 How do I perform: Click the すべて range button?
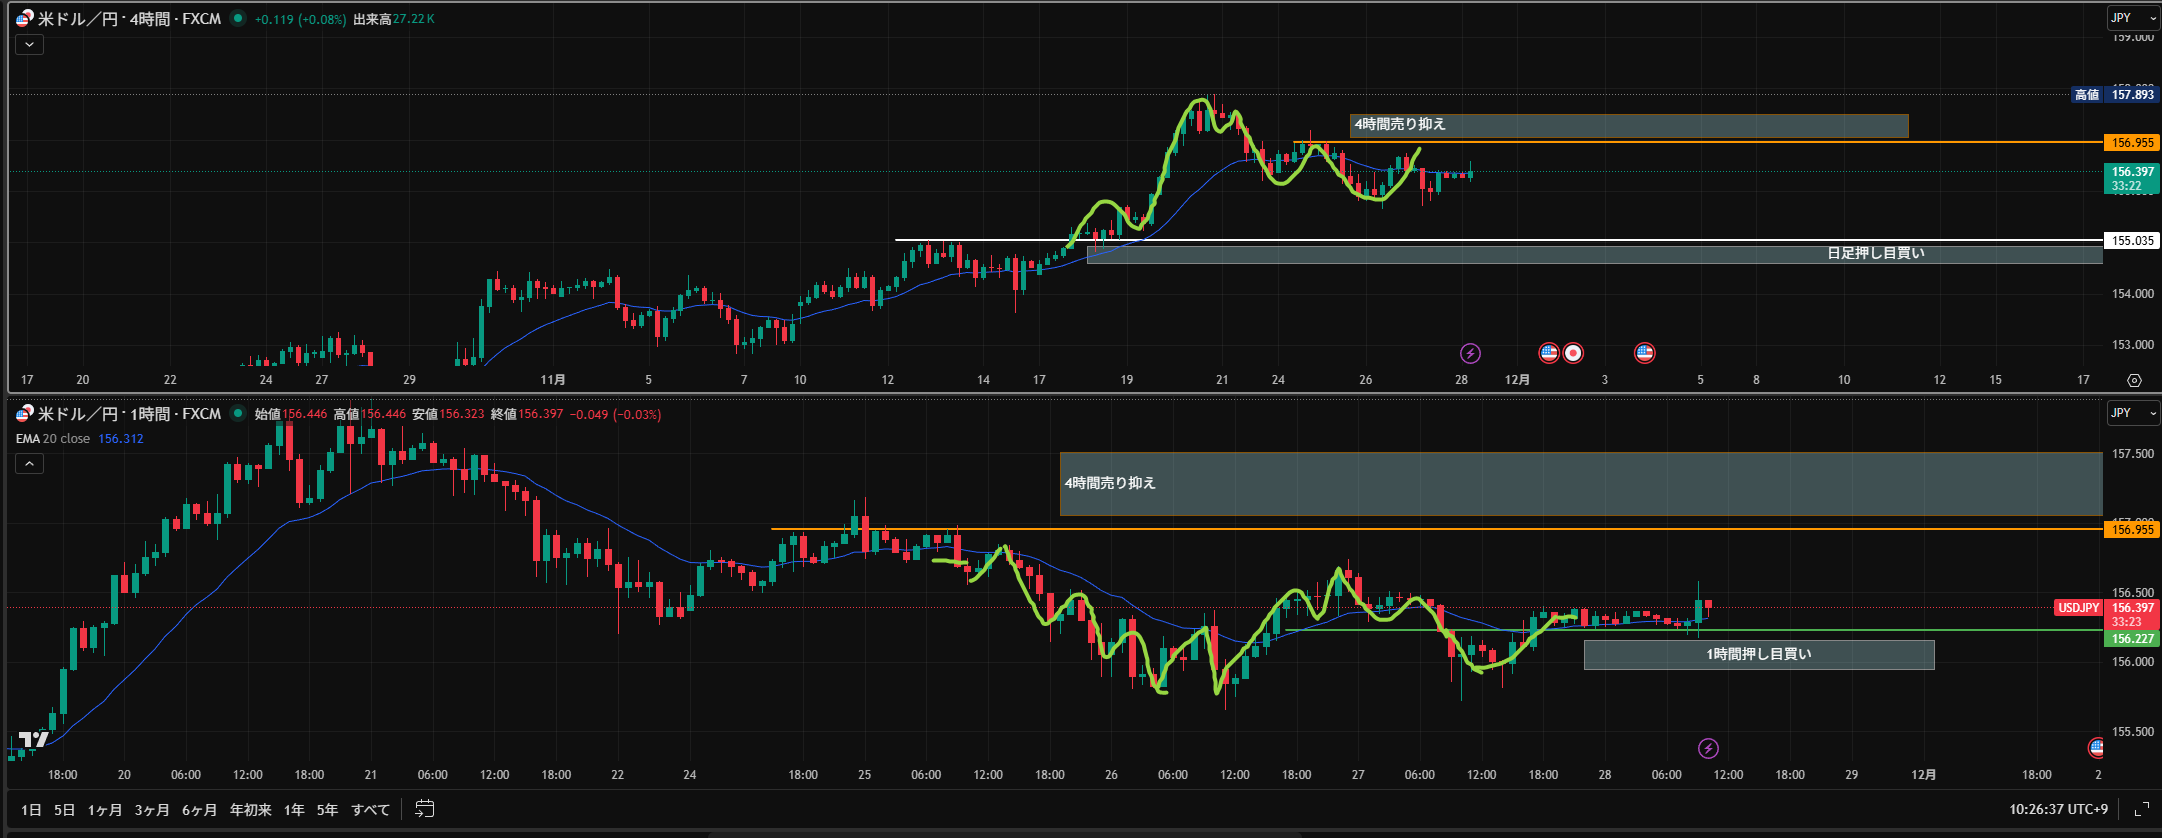[x=370, y=810]
